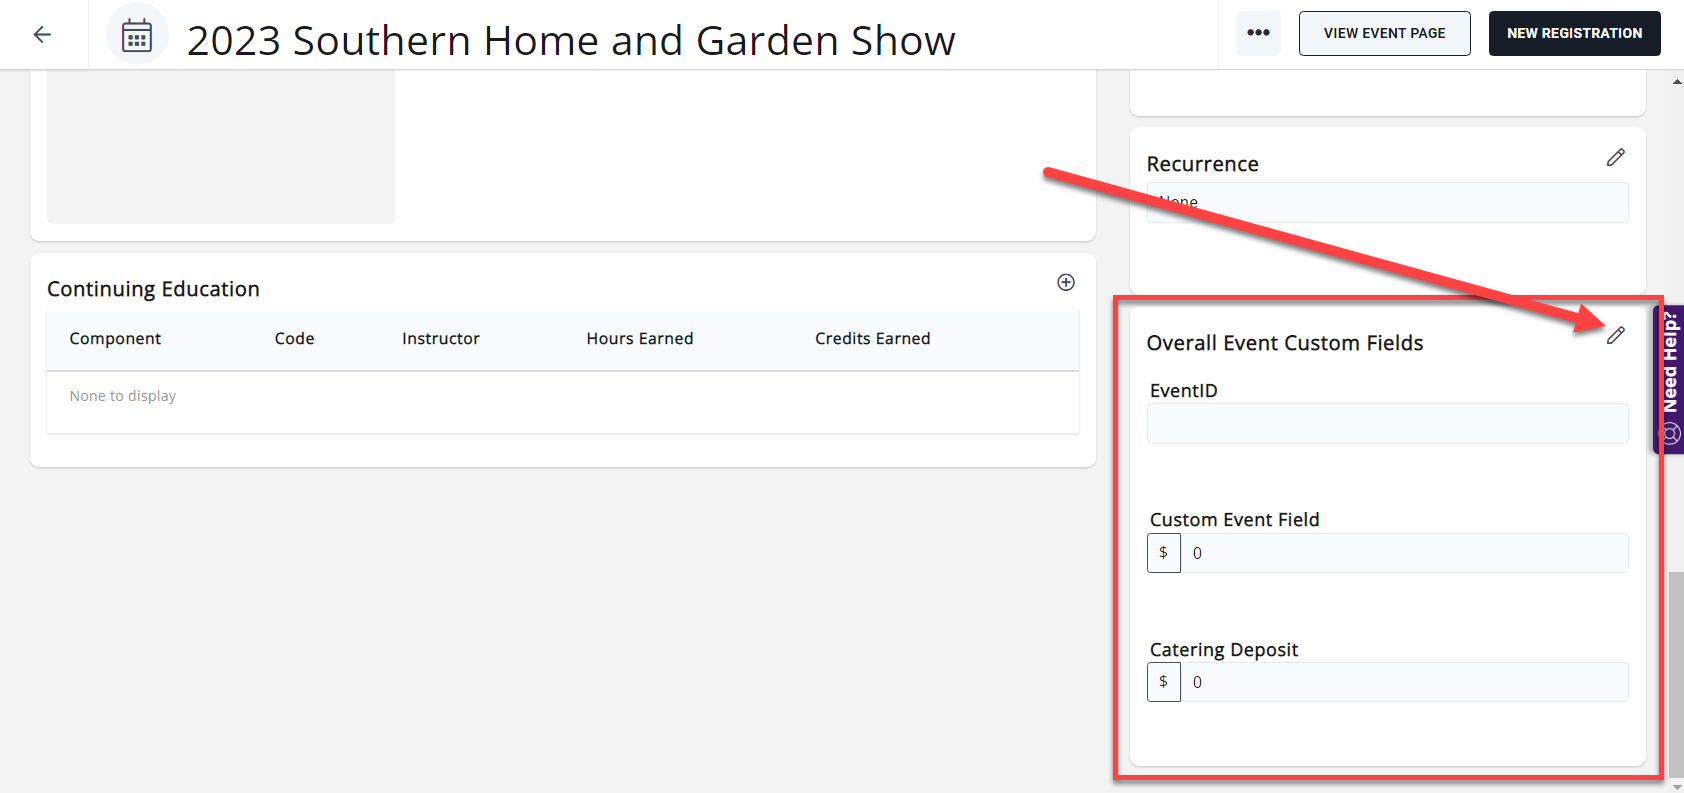This screenshot has height=793, width=1684.
Task: Open the three-dots more options menu
Action: pyautogui.click(x=1258, y=33)
